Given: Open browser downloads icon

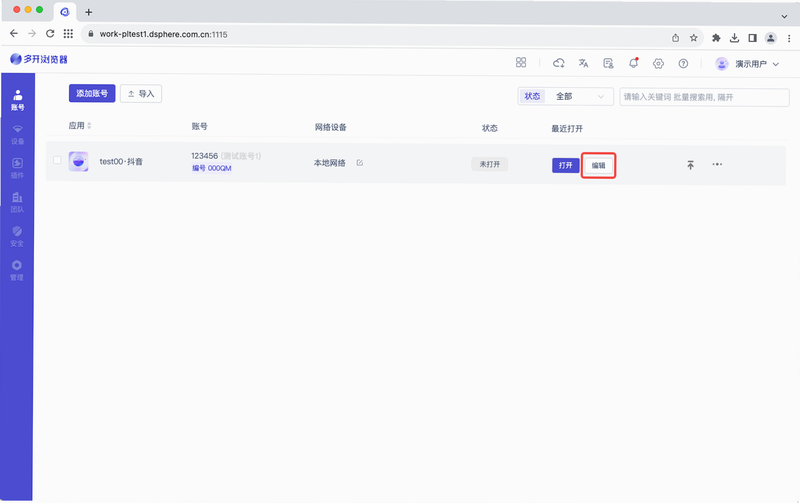Looking at the screenshot, I should click(734, 38).
